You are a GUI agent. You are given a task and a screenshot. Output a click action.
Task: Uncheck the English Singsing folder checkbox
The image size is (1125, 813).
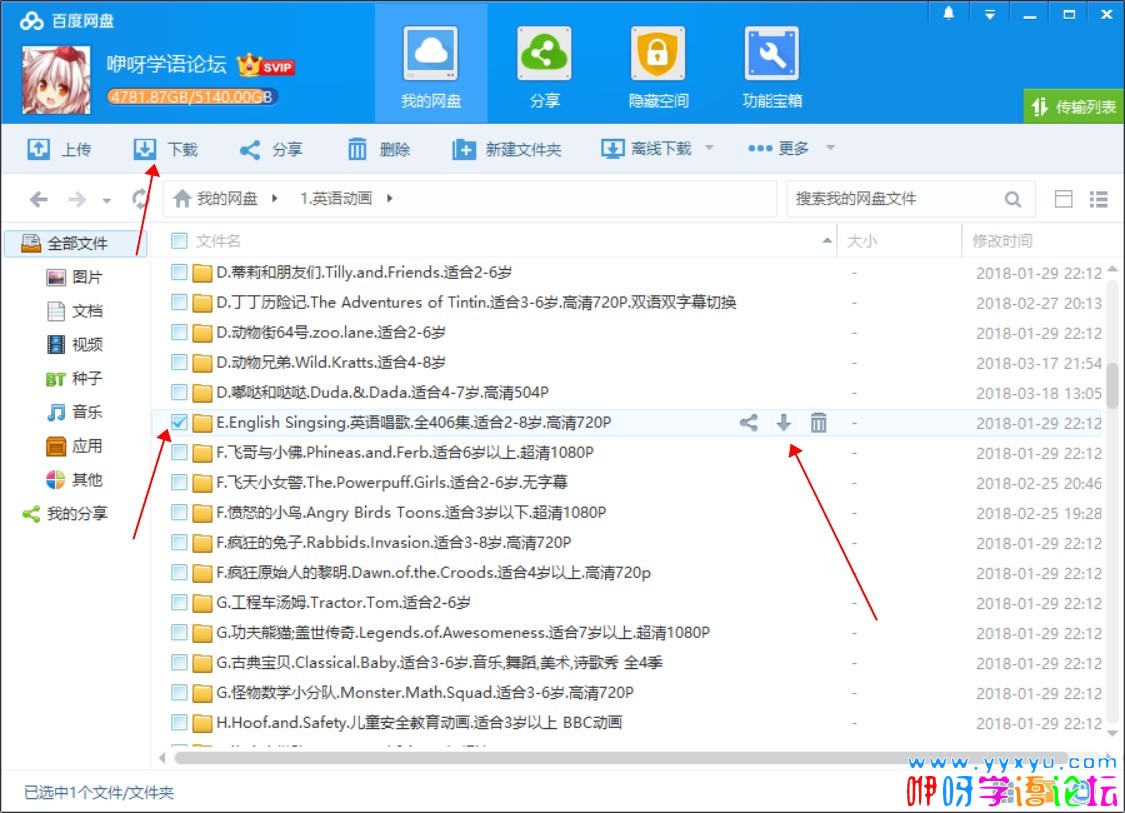[x=179, y=423]
